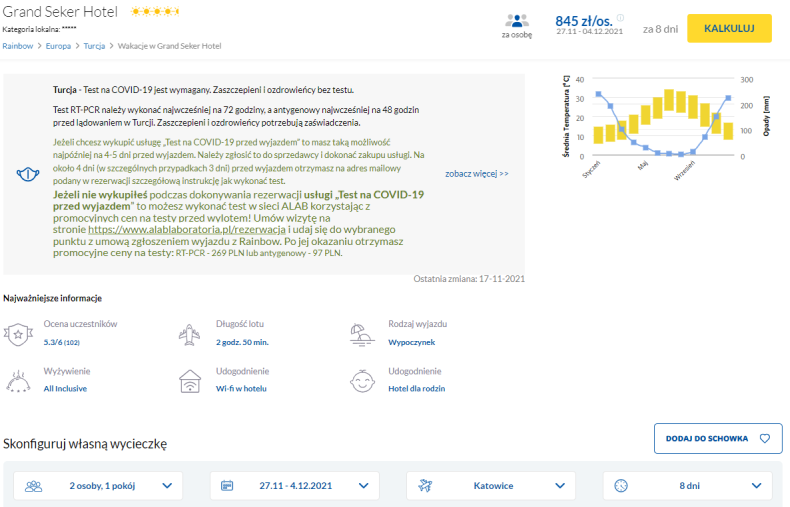Screen dimensions: 790x507
Task: Expand the '2 osoby, 1 pokój' dropdown
Action: pyautogui.click(x=98, y=486)
